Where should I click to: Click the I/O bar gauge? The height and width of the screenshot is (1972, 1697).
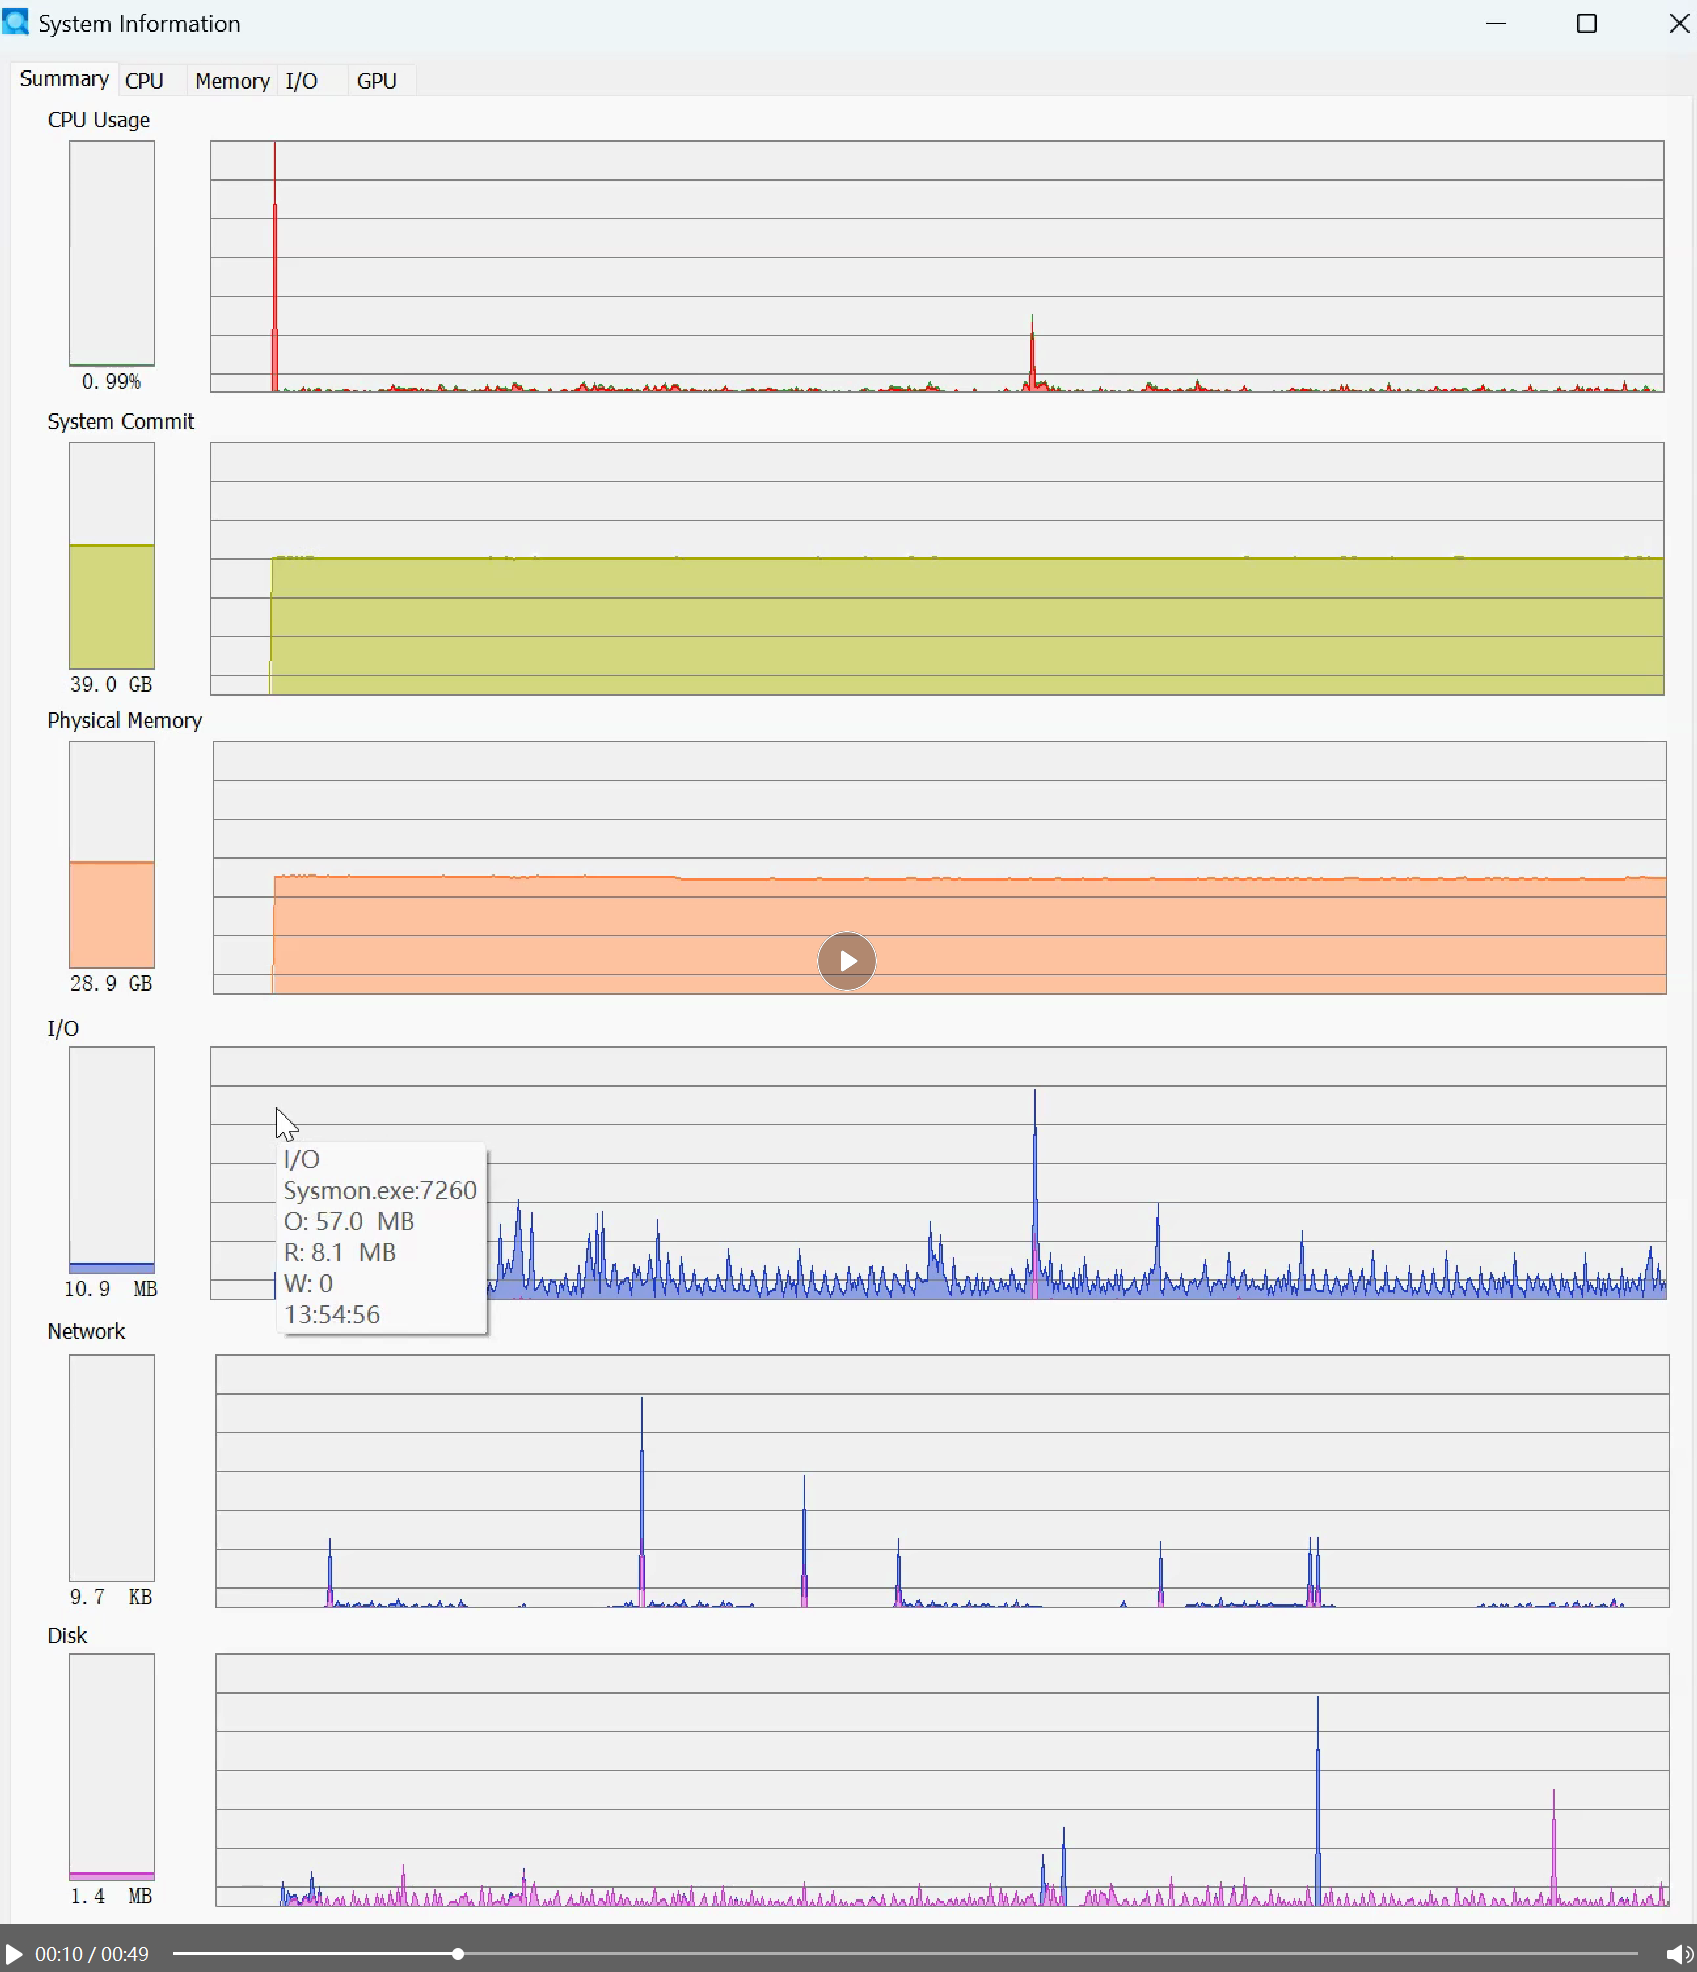[x=112, y=1160]
